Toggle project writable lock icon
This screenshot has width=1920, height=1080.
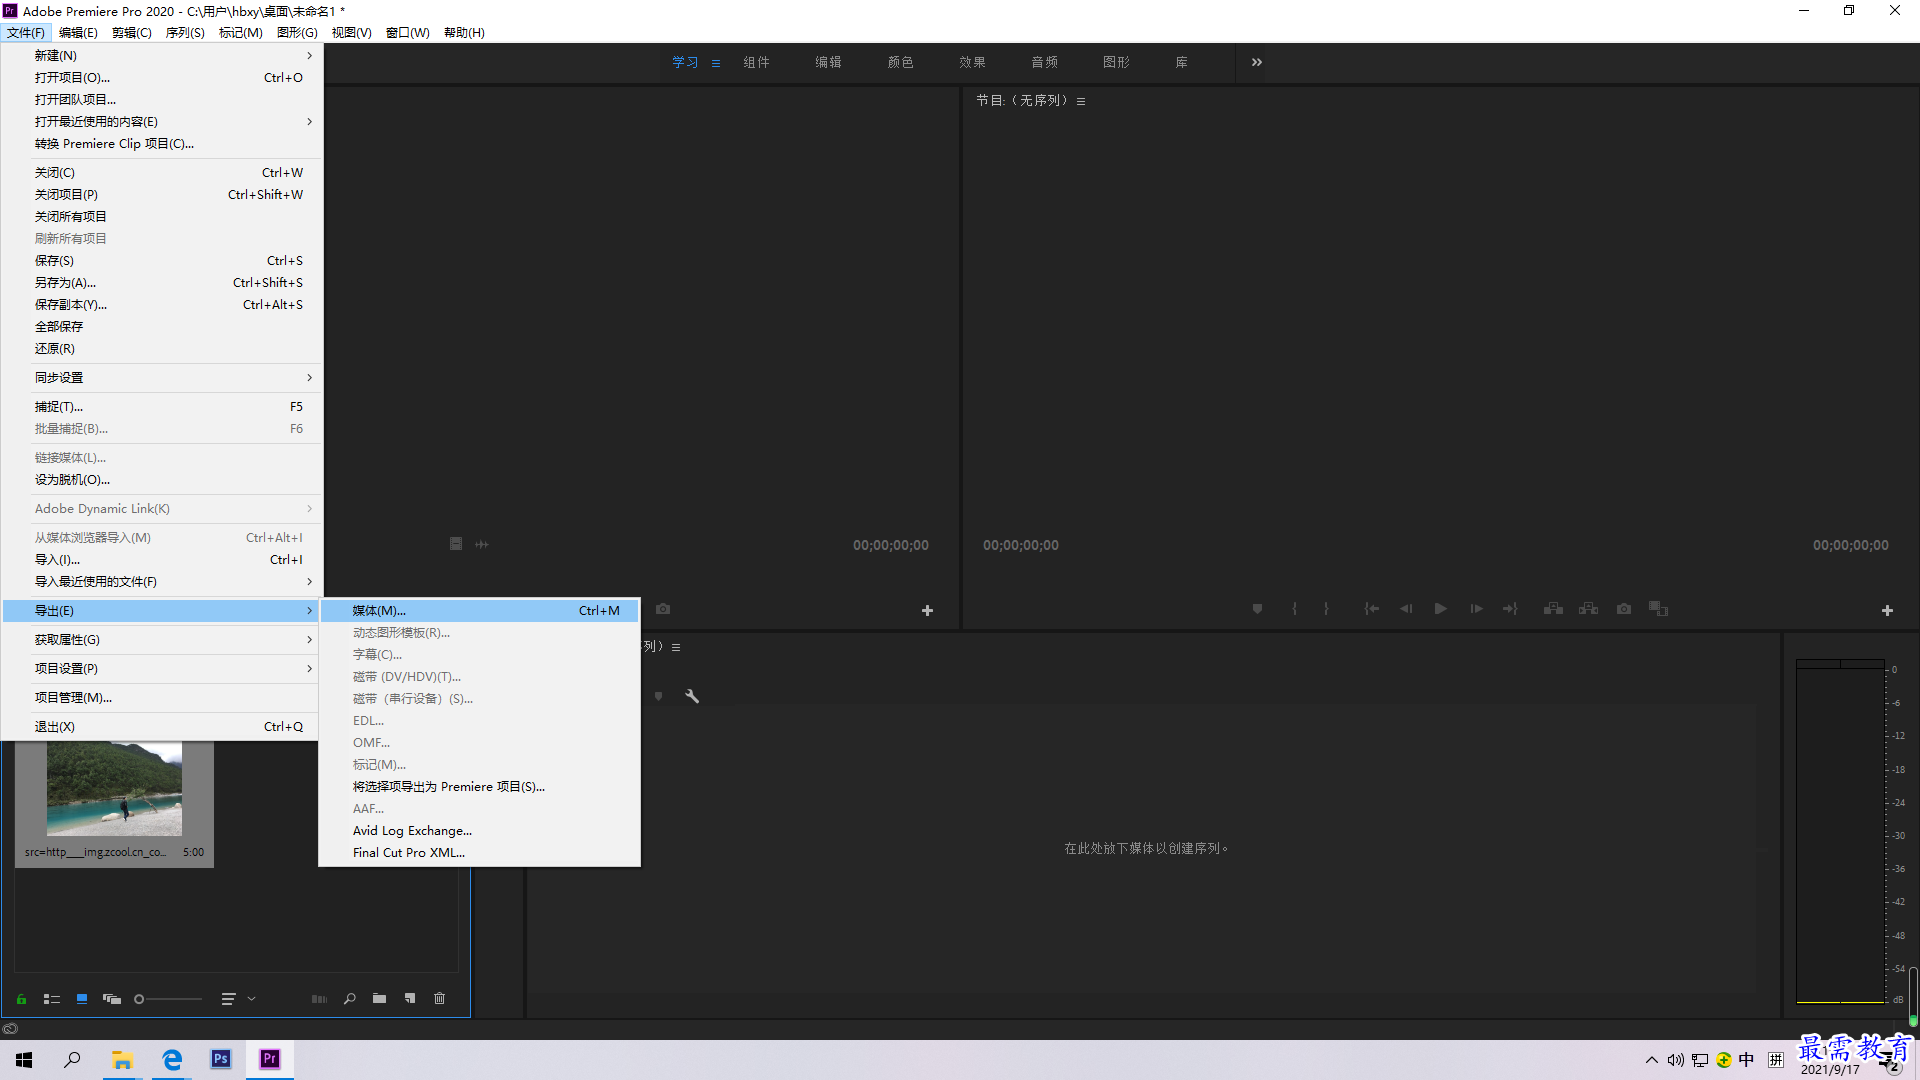21,999
